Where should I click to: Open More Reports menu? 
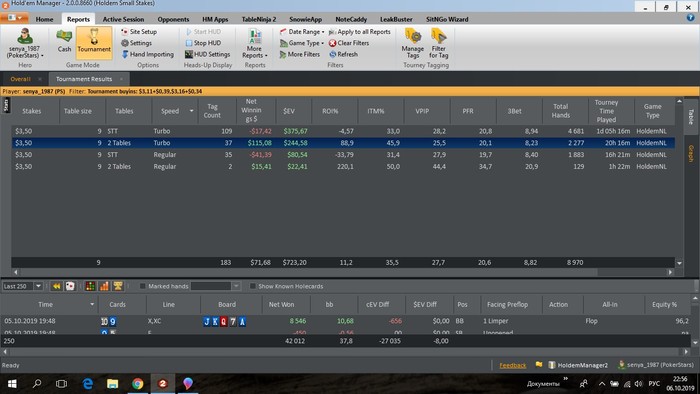(254, 44)
